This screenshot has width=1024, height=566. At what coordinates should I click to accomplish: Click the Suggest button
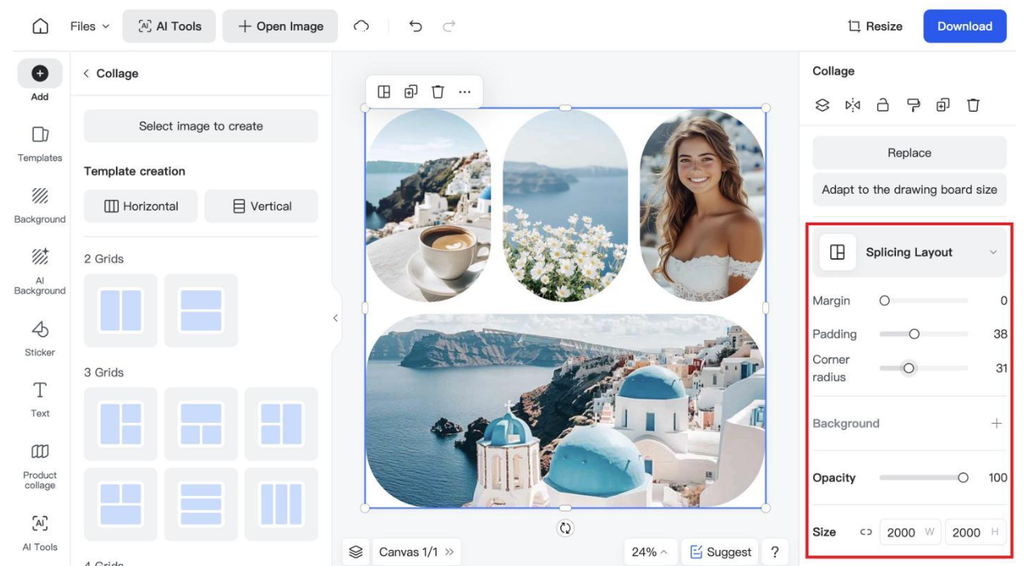pos(720,552)
